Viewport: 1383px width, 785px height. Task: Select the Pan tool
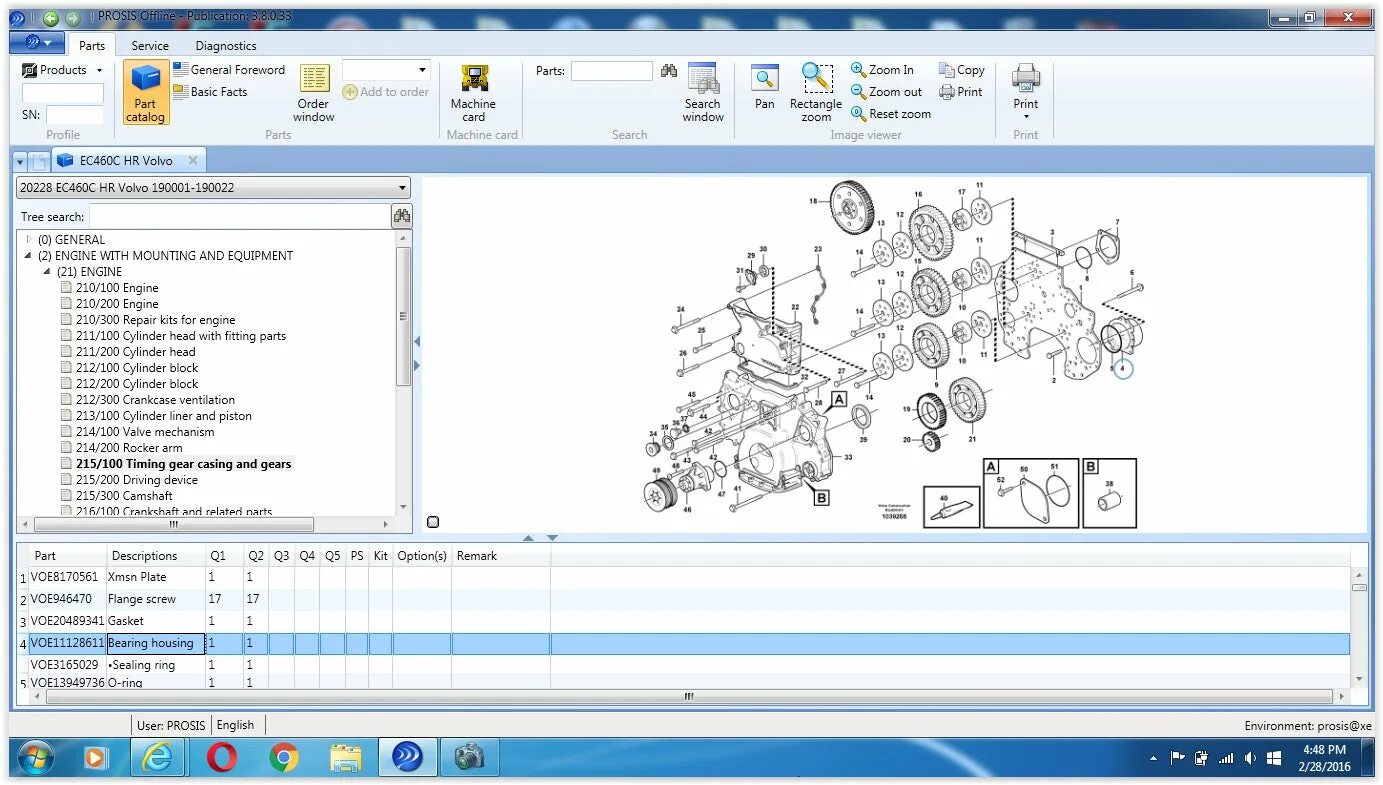pyautogui.click(x=765, y=87)
